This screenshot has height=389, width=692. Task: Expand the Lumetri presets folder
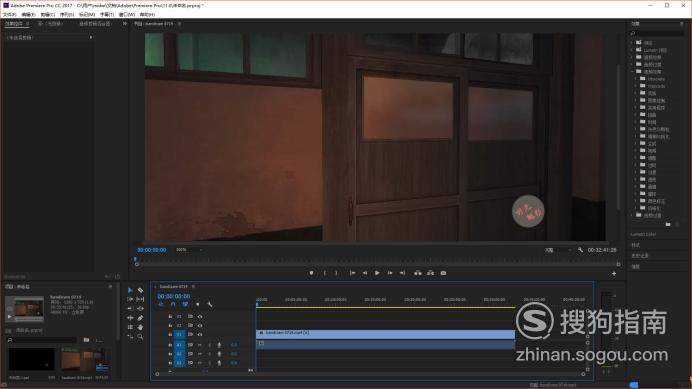[632, 50]
